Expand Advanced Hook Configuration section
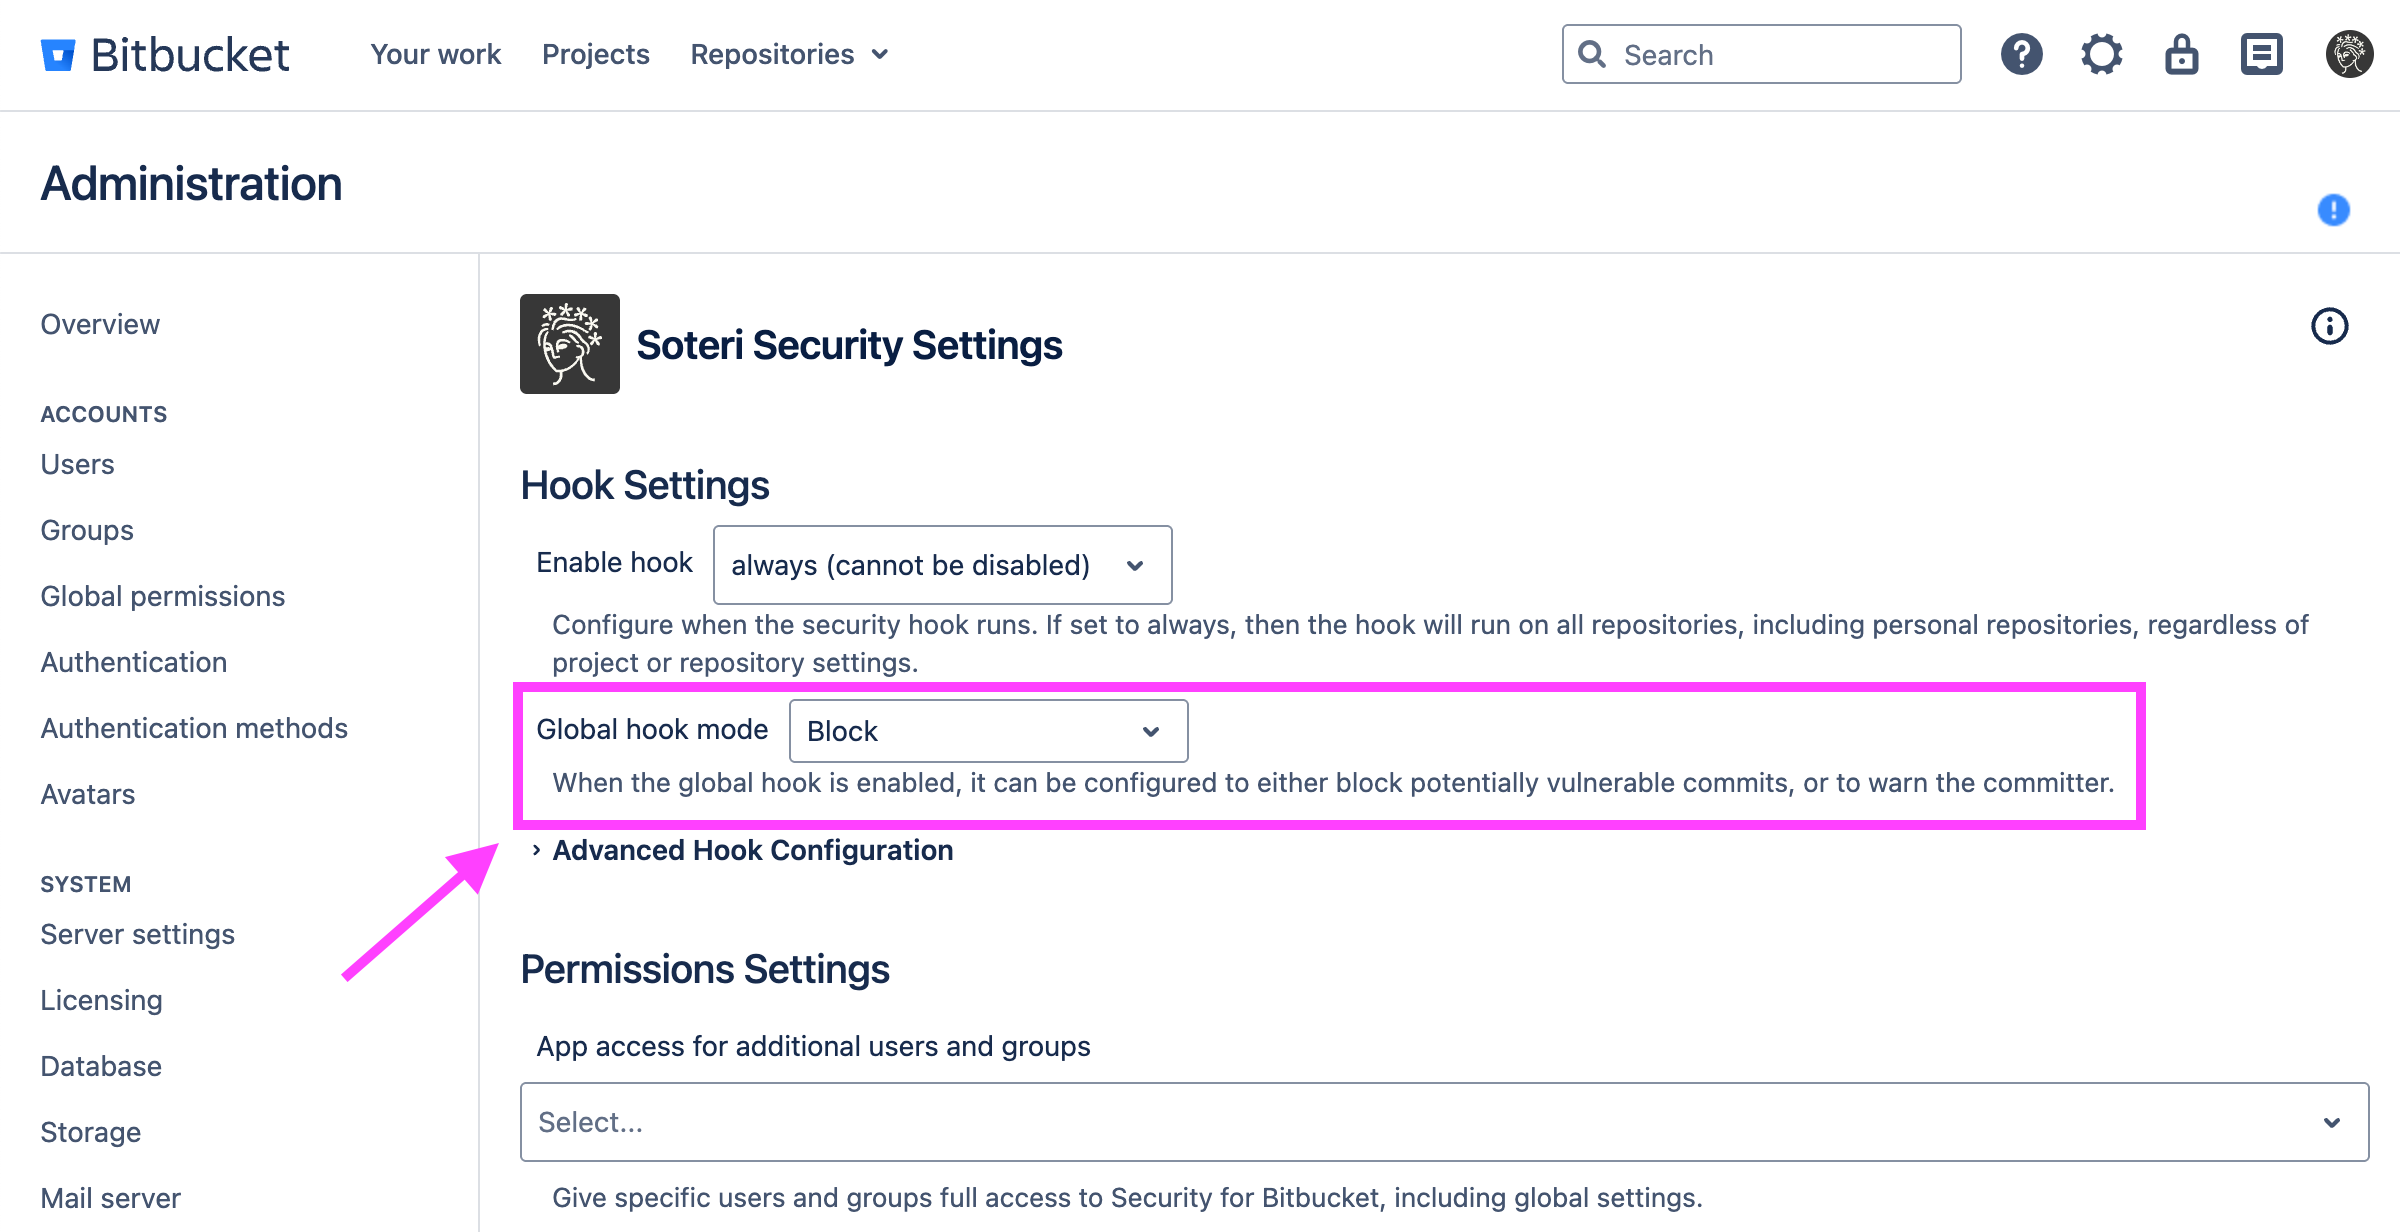This screenshot has width=2400, height=1232. click(x=752, y=850)
